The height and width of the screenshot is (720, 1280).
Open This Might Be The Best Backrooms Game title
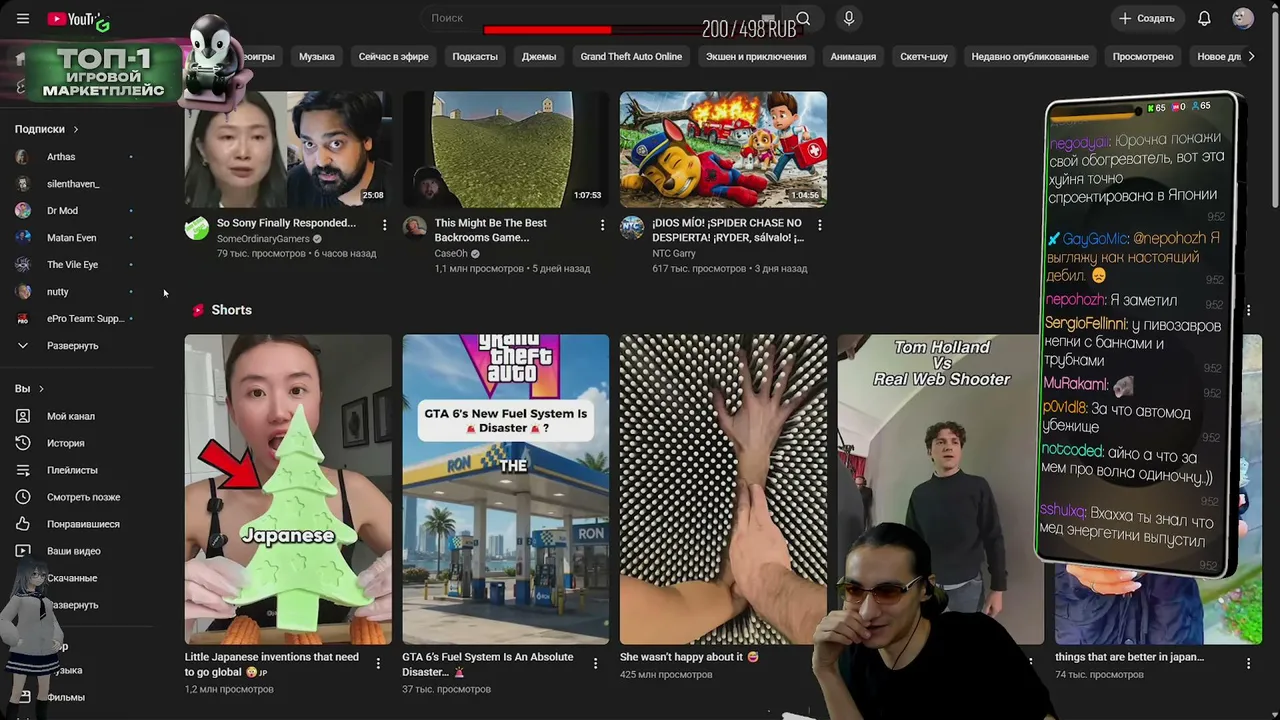click(x=491, y=230)
